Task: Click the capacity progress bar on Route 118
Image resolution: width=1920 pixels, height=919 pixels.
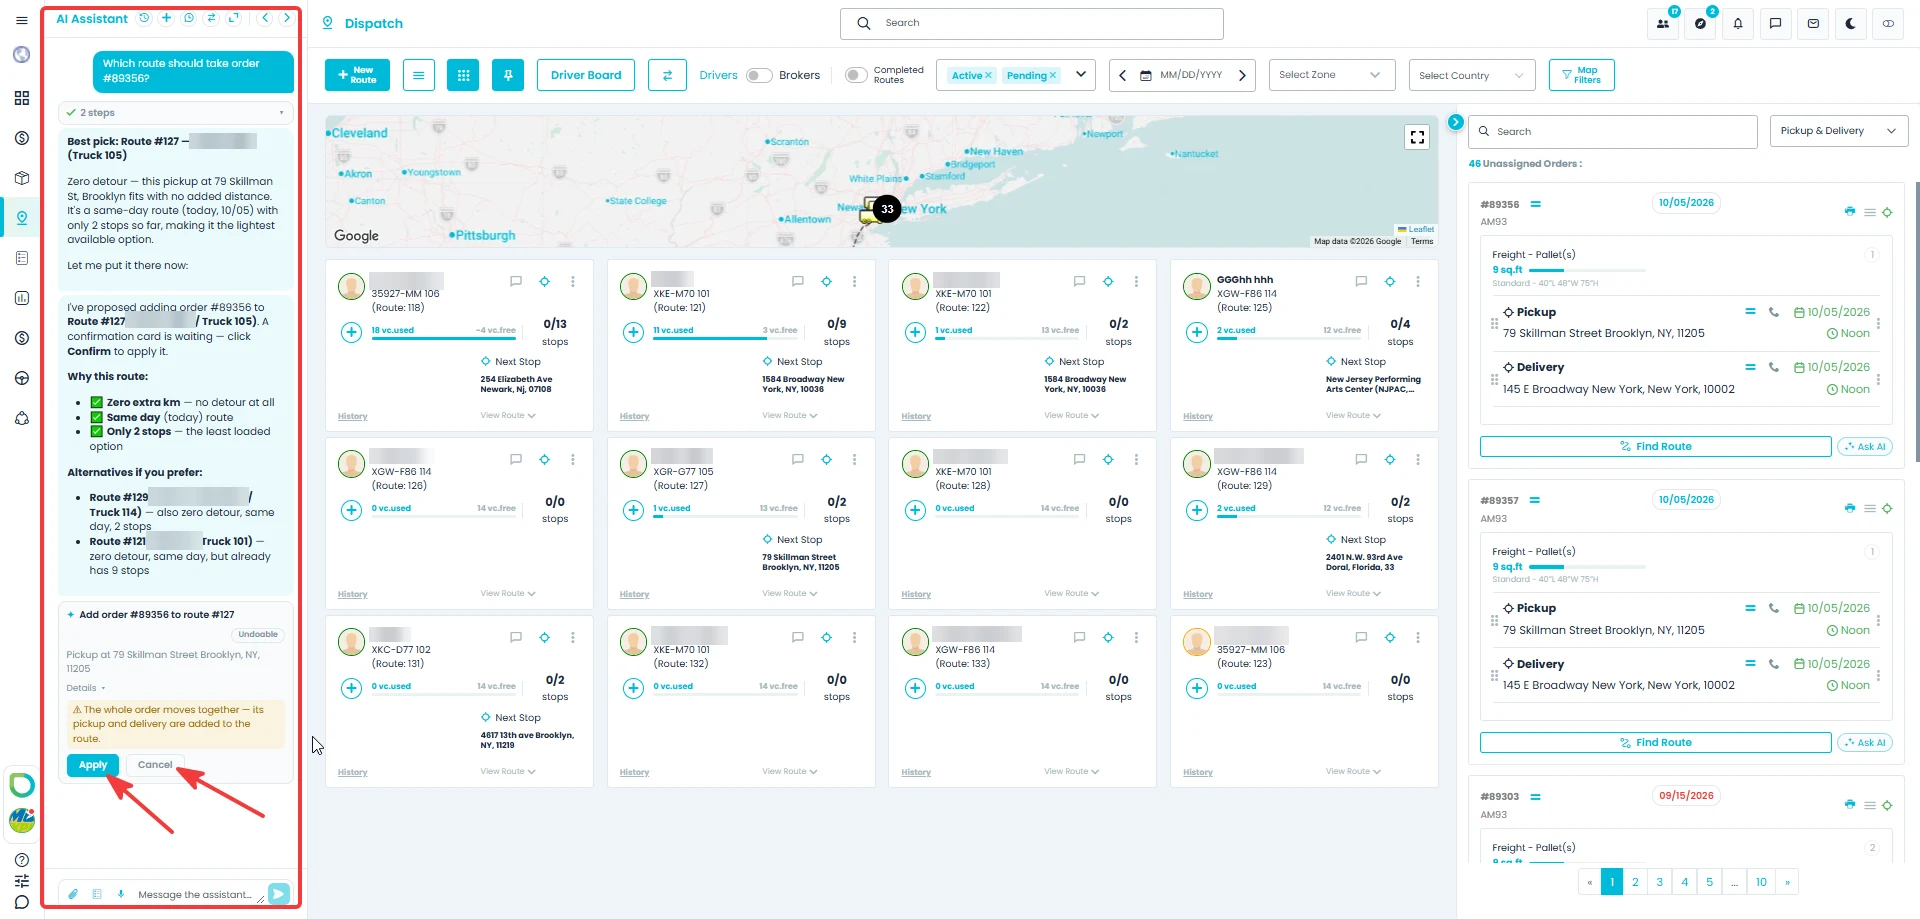Action: [x=444, y=337]
